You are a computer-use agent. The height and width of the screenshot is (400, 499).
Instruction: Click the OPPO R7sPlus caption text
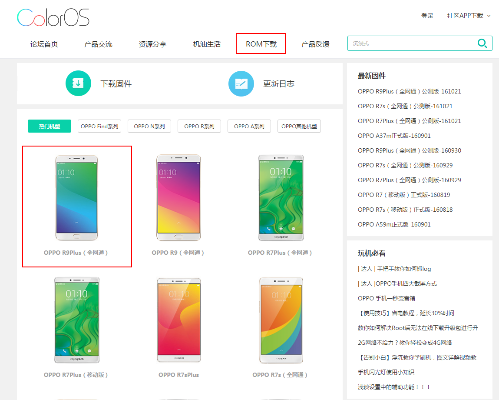pyautogui.click(x=179, y=375)
